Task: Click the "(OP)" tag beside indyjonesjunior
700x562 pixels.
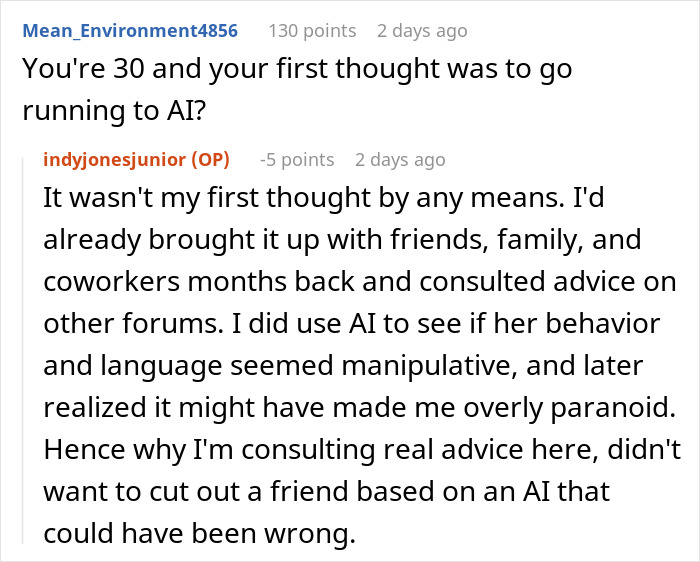Action: click(210, 160)
